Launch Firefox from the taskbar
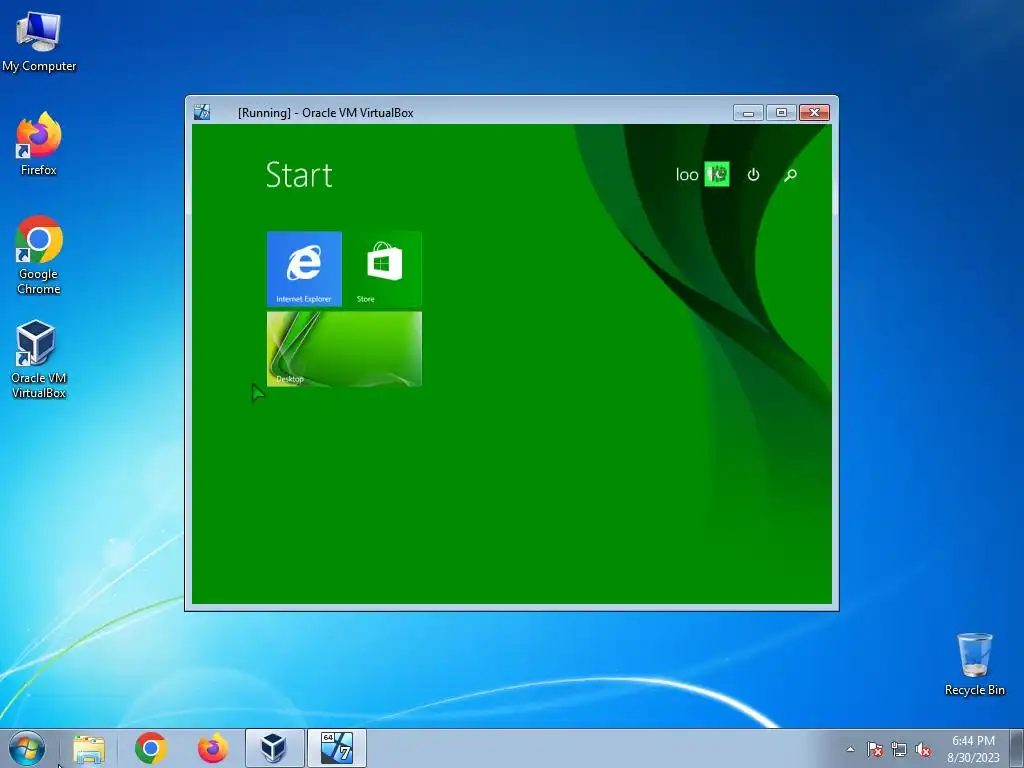This screenshot has width=1024, height=768. click(213, 748)
